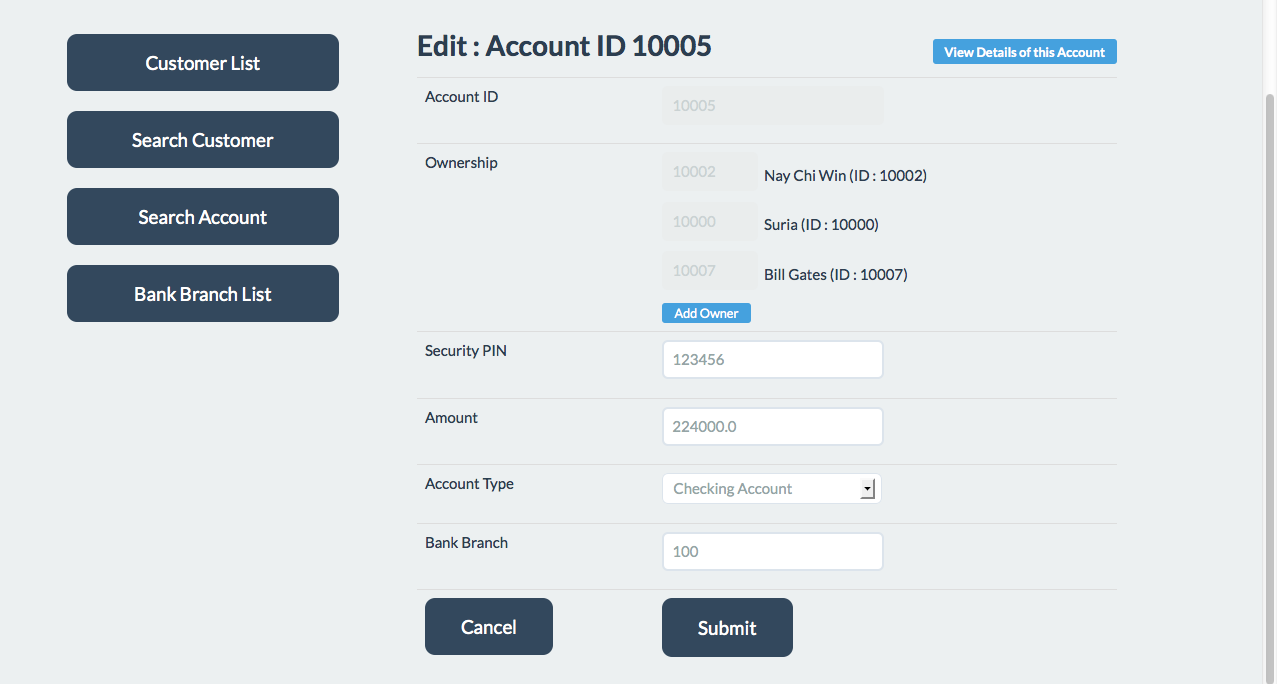
Task: Open the Customer List page
Action: pos(202,62)
